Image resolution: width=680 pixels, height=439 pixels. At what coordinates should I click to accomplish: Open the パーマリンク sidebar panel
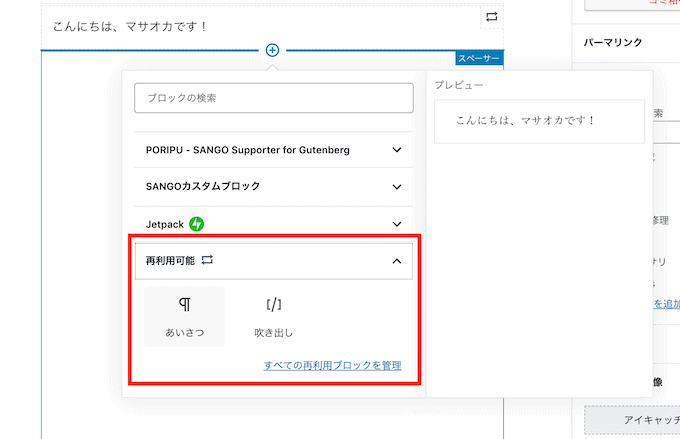(626, 43)
